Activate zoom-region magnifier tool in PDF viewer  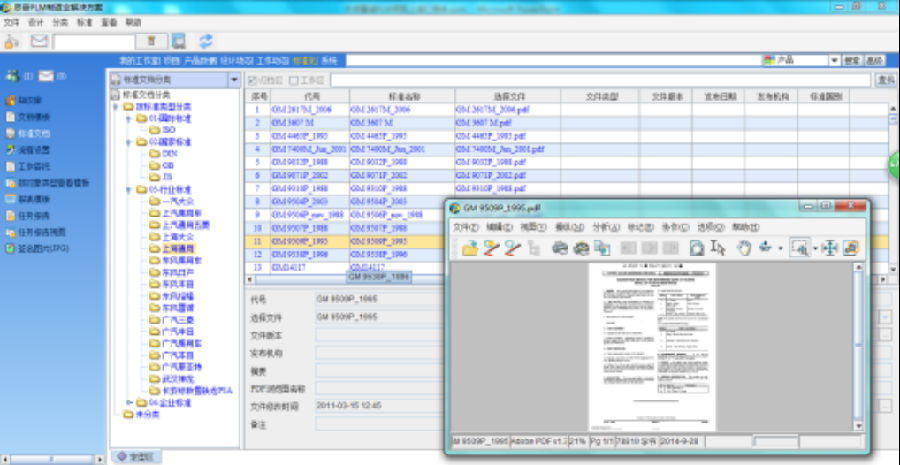tap(800, 248)
